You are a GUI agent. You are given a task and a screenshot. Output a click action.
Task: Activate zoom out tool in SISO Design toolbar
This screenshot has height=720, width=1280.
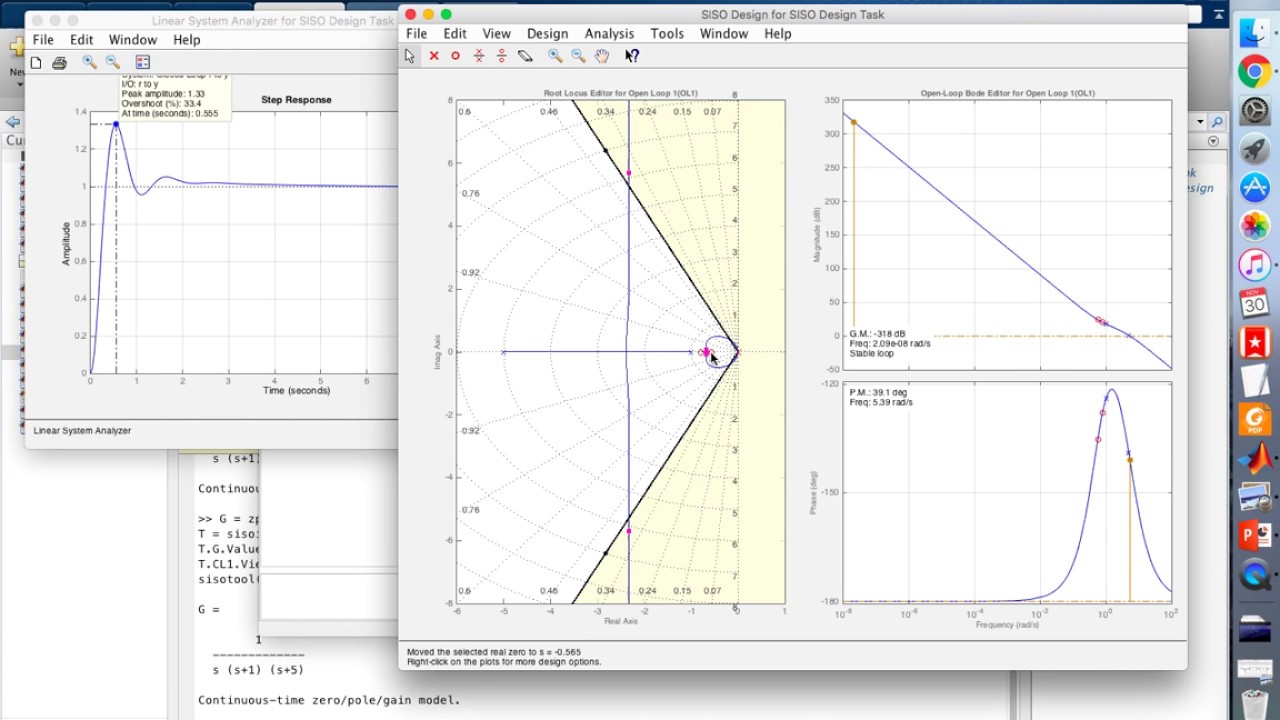(578, 56)
